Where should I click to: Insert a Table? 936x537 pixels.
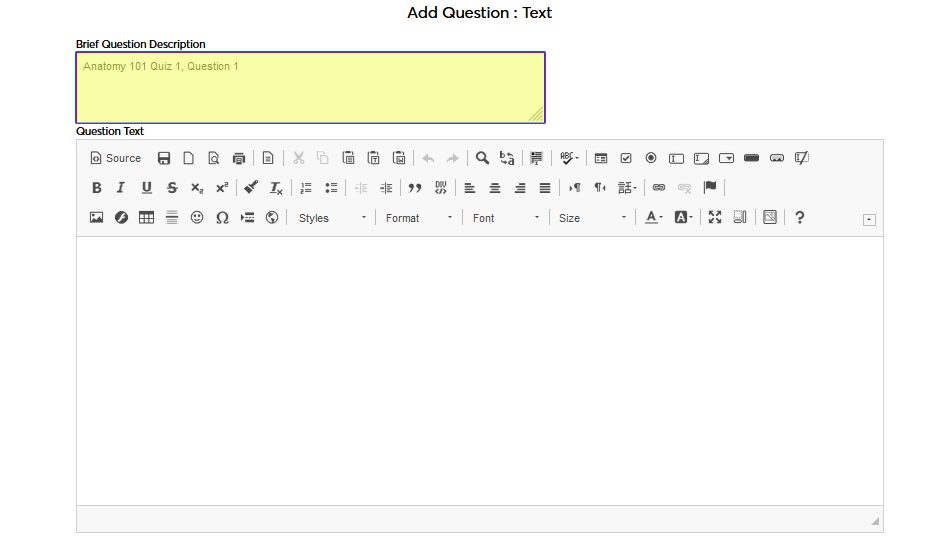(146, 218)
